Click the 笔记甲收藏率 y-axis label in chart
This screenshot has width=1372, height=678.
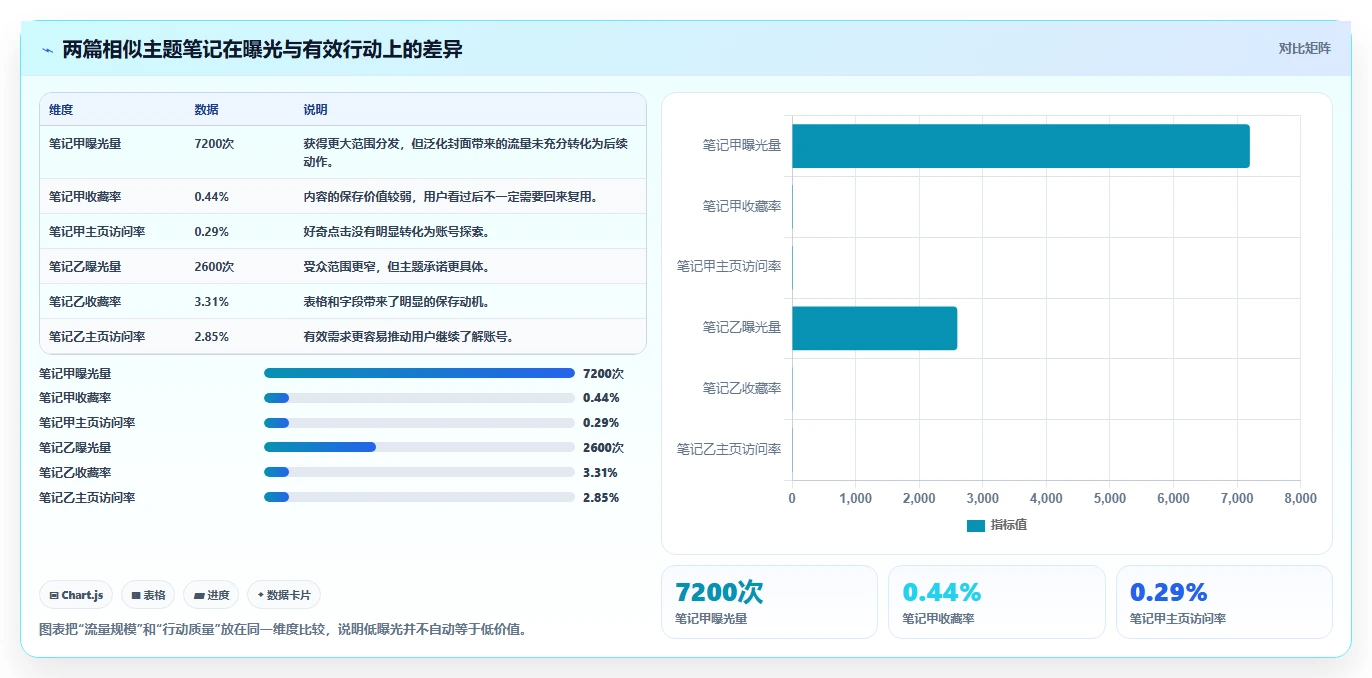(741, 206)
